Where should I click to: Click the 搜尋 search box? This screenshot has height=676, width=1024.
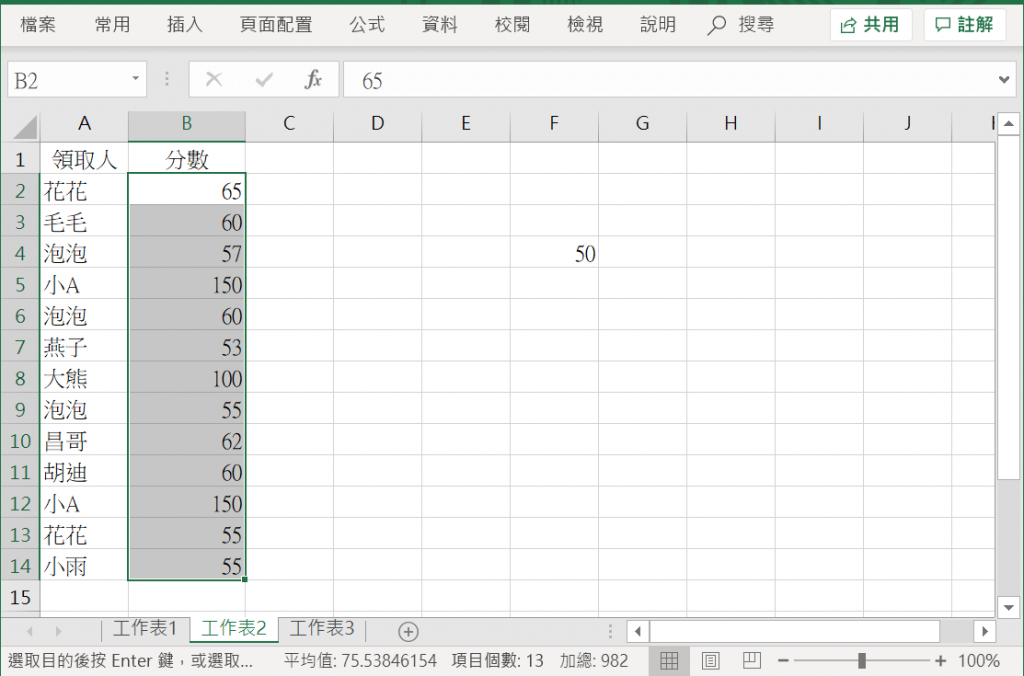coord(756,25)
